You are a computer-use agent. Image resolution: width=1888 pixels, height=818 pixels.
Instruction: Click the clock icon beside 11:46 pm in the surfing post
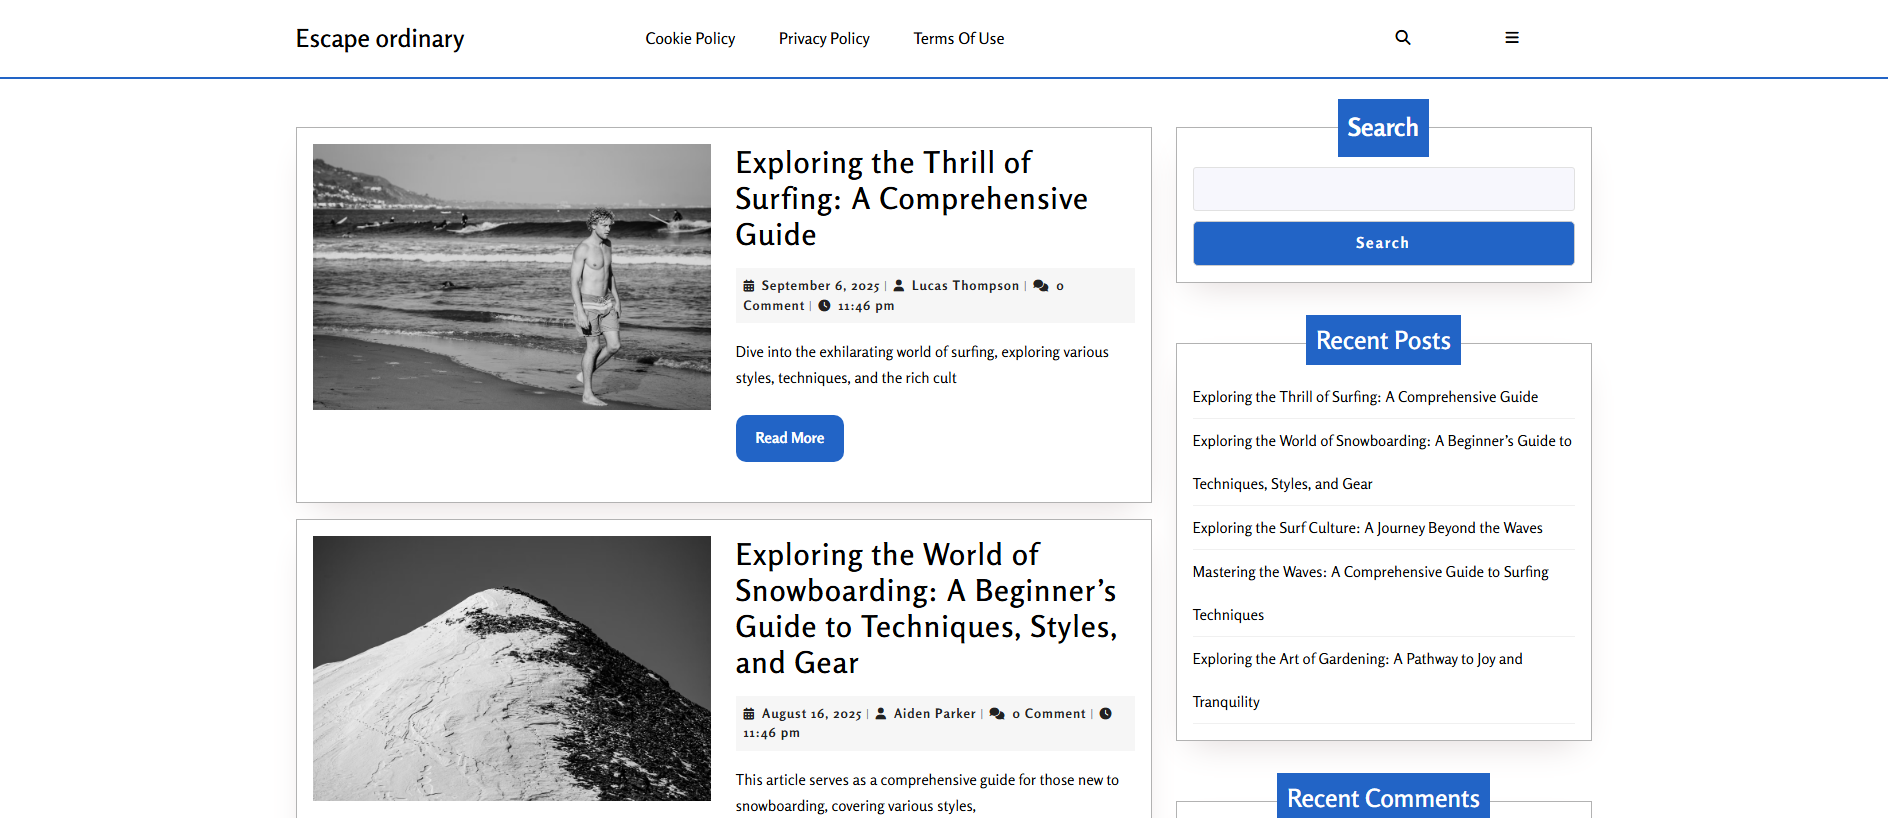point(825,306)
